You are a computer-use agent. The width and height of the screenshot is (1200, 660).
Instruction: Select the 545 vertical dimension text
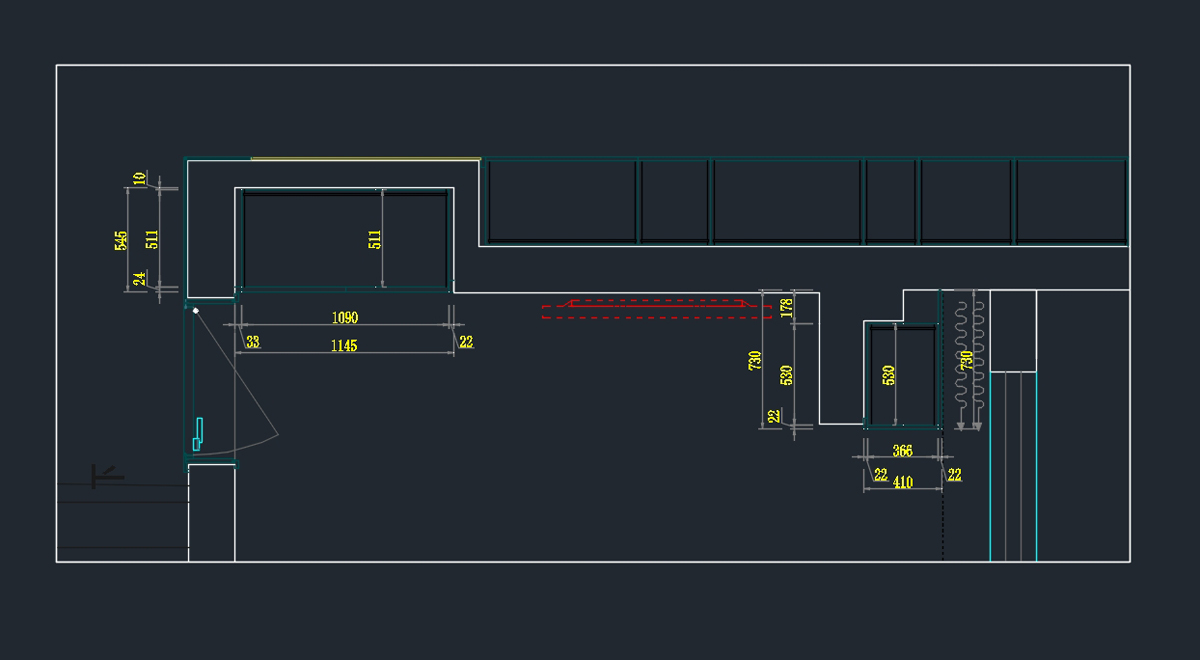pos(121,240)
